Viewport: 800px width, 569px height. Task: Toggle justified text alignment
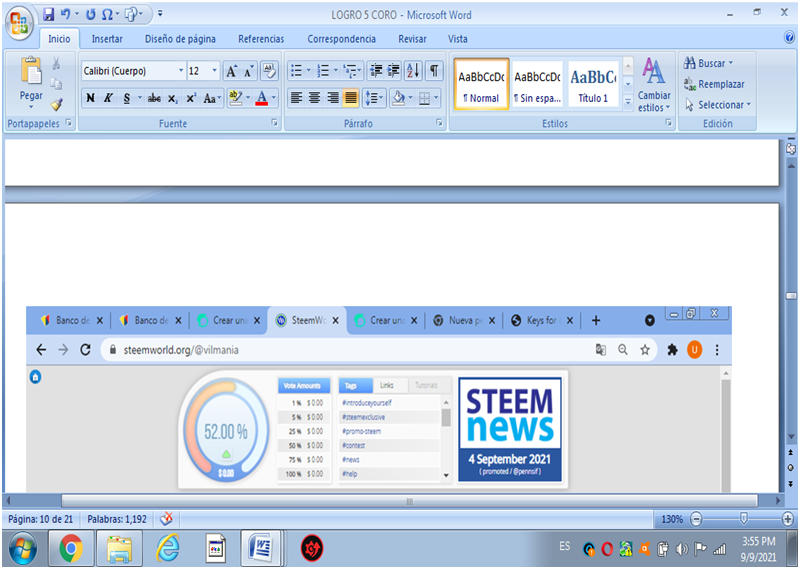coord(351,97)
